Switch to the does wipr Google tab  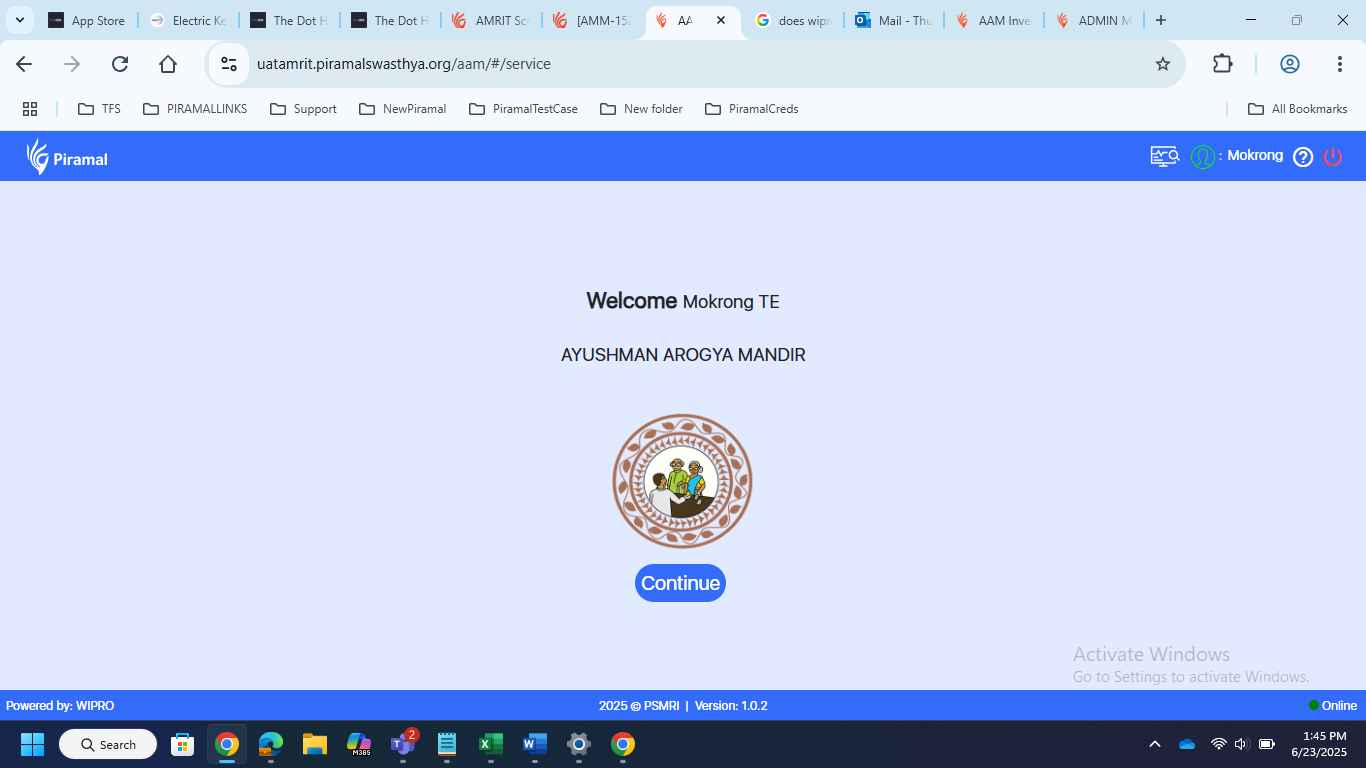pyautogui.click(x=794, y=20)
